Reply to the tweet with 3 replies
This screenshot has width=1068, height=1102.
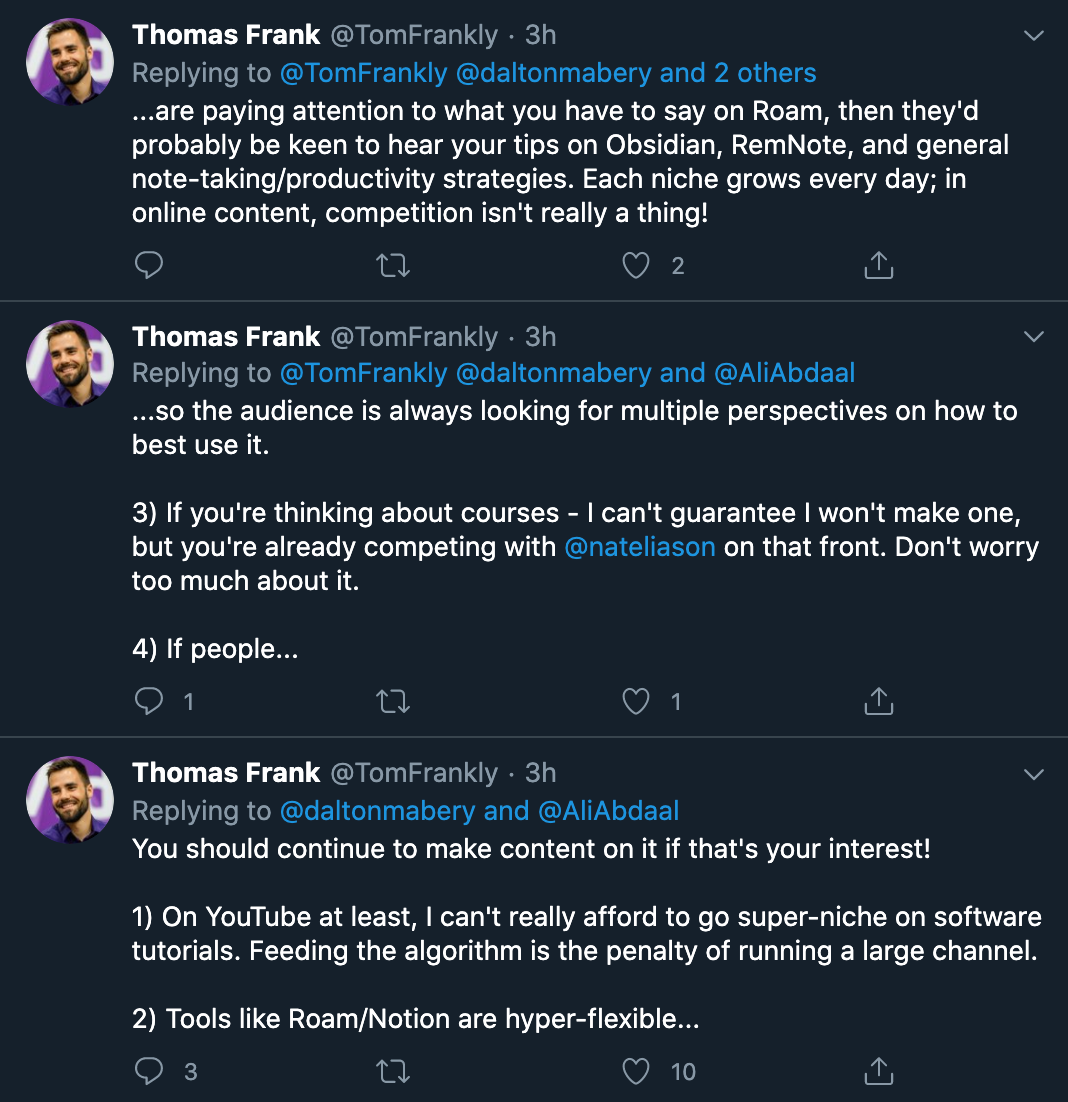148,1071
